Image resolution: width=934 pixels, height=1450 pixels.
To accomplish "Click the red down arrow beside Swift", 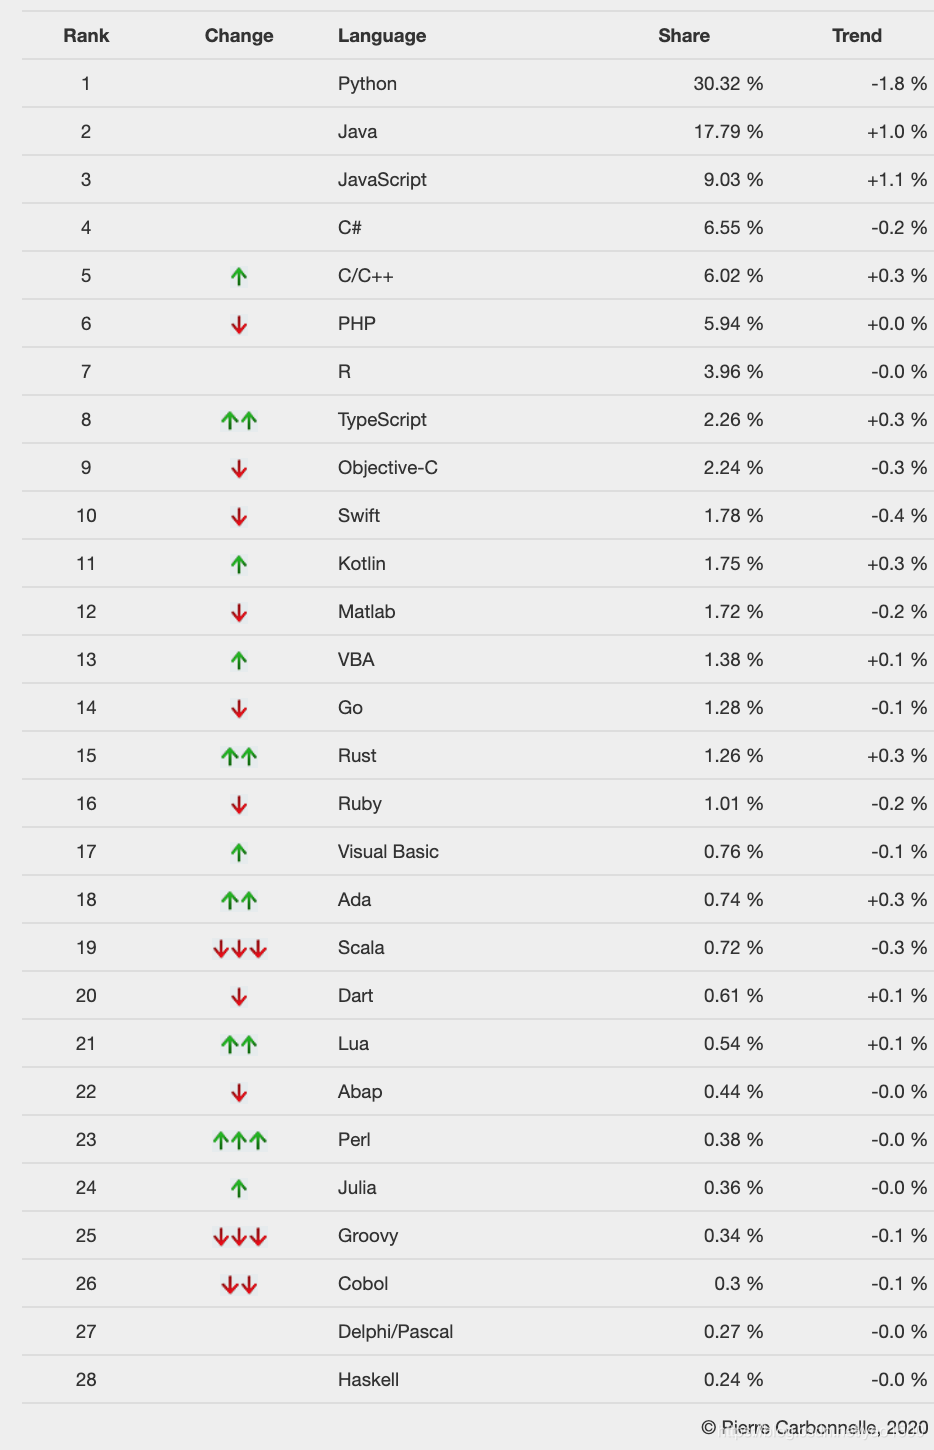I will 238,516.
